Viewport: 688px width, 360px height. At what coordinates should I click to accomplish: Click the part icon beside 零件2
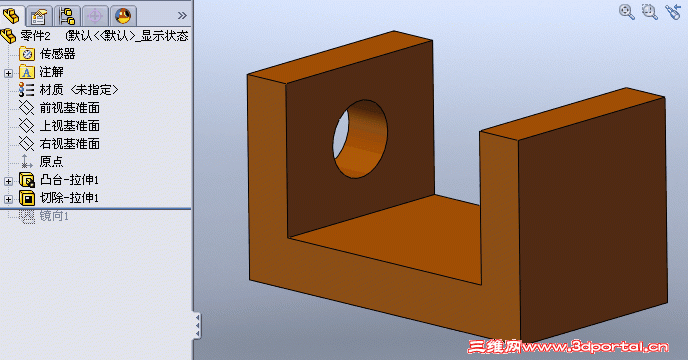pyautogui.click(x=8, y=36)
